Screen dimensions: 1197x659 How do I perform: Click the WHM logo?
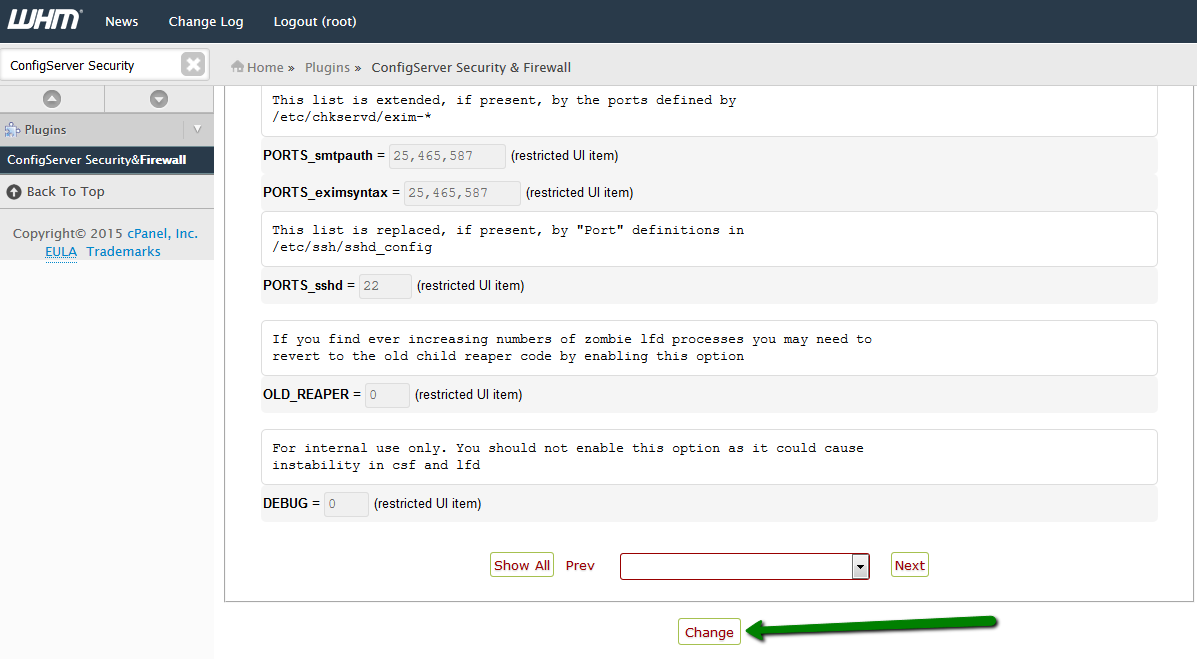[x=45, y=20]
